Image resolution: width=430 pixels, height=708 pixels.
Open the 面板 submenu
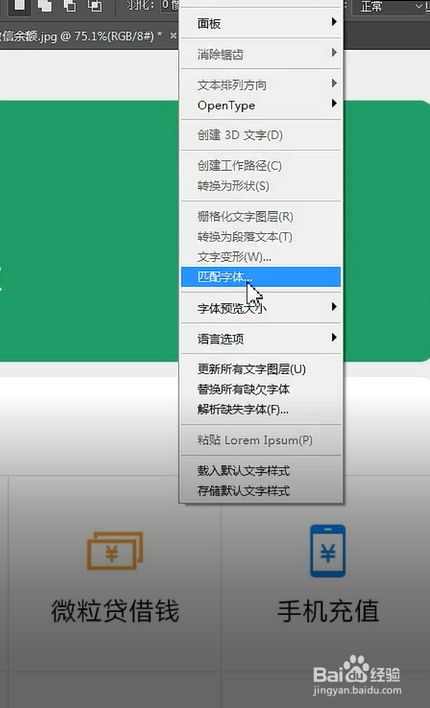coord(261,23)
